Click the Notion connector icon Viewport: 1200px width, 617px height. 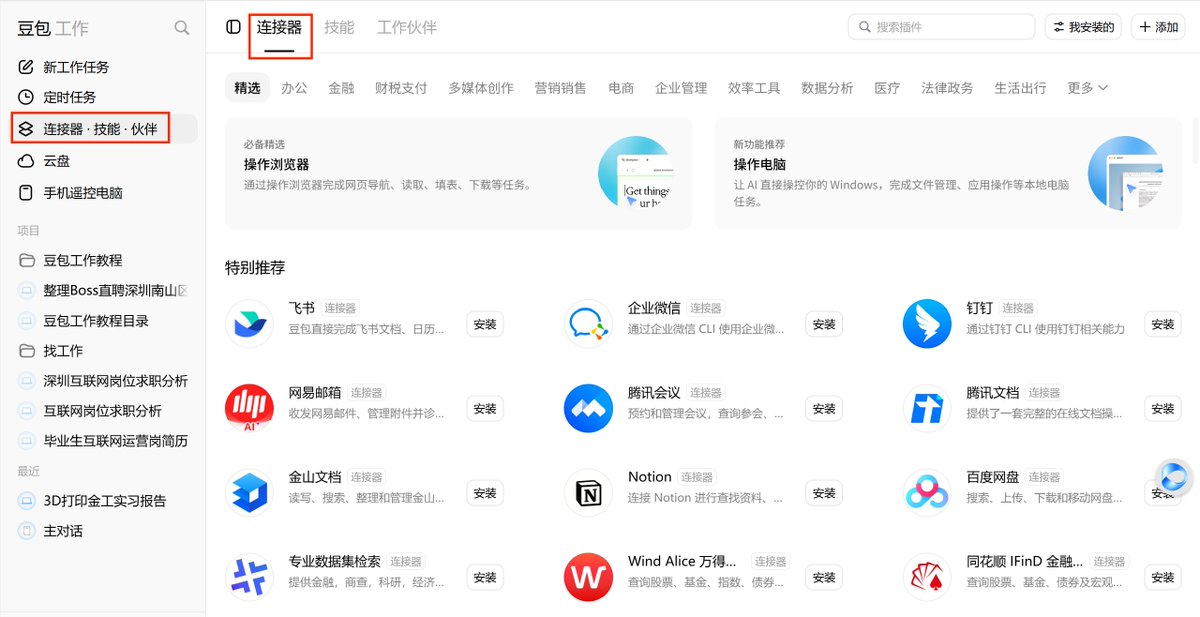pyautogui.click(x=588, y=492)
